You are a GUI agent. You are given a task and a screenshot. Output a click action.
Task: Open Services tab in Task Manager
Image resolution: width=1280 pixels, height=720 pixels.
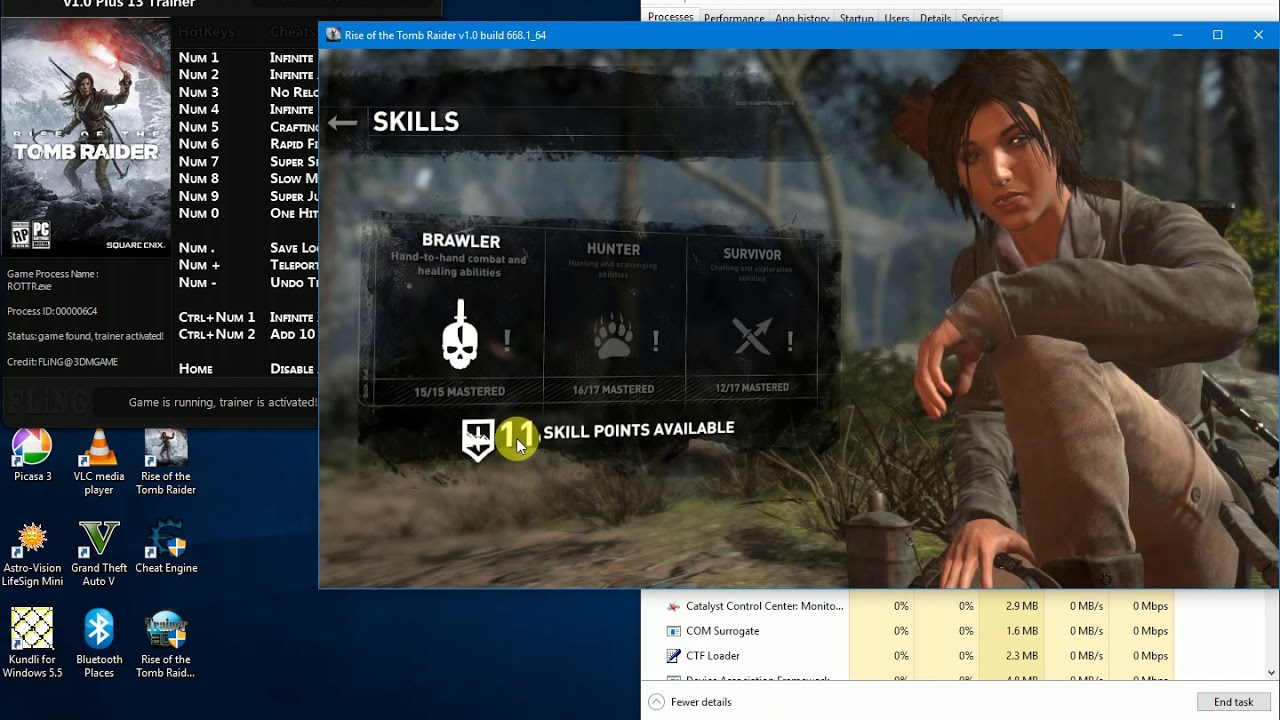coord(980,18)
